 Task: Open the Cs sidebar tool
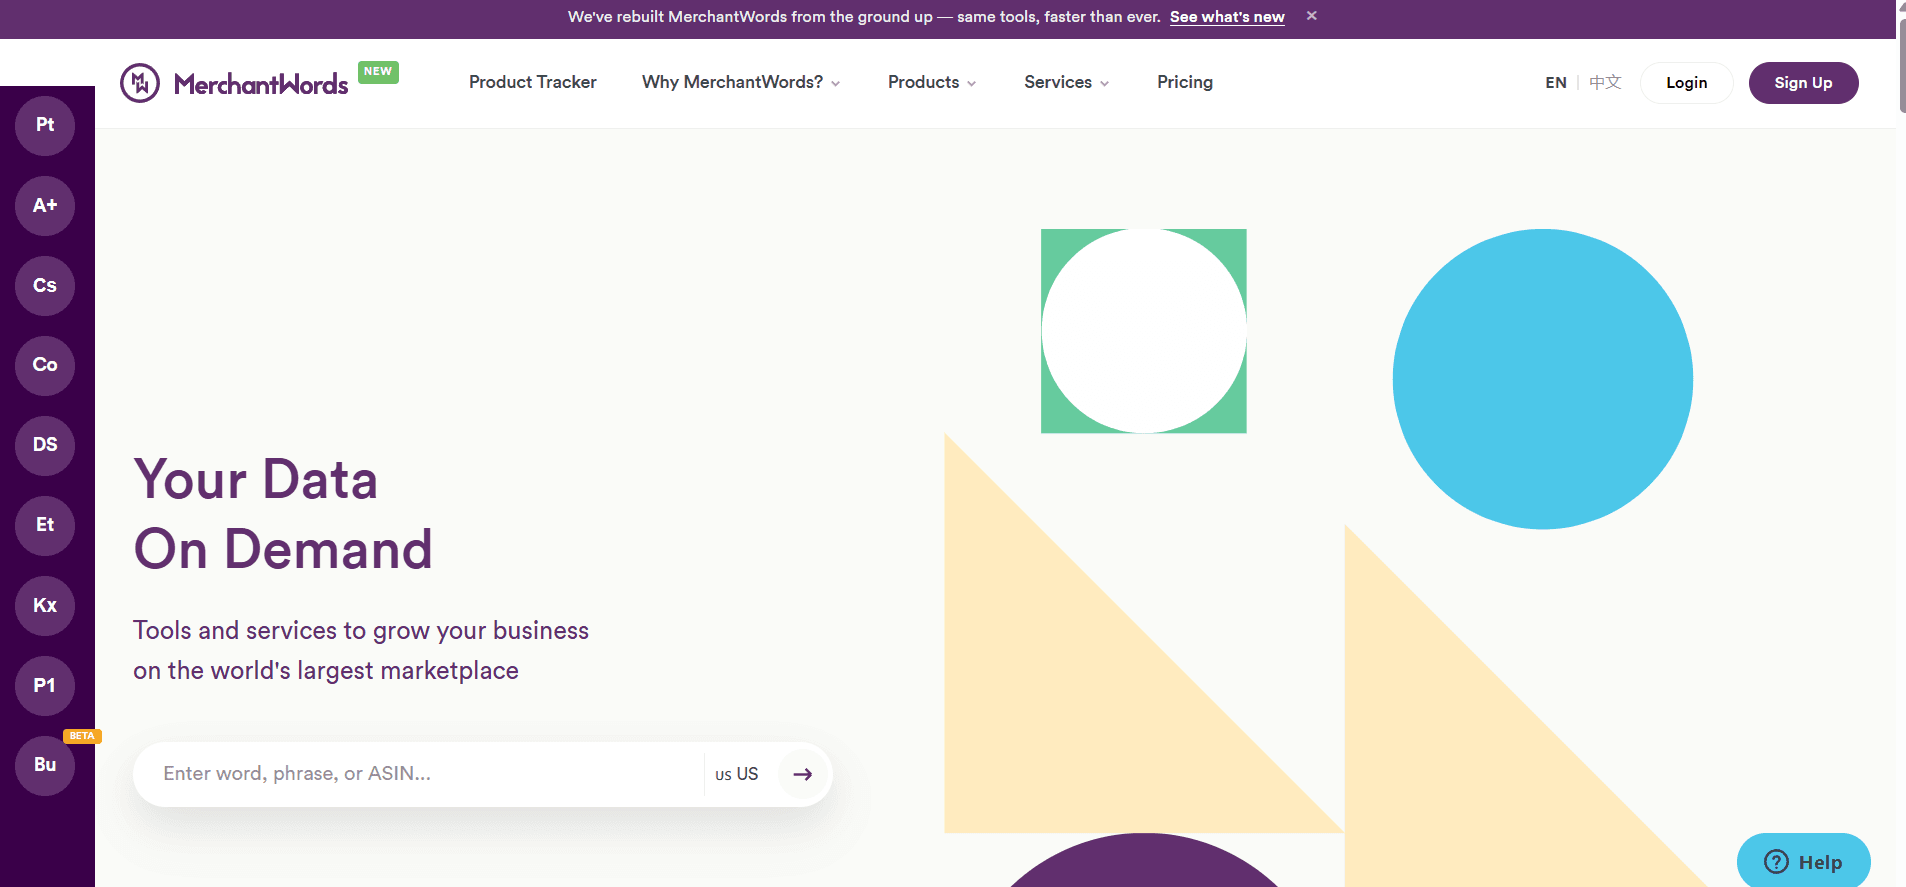(x=45, y=286)
